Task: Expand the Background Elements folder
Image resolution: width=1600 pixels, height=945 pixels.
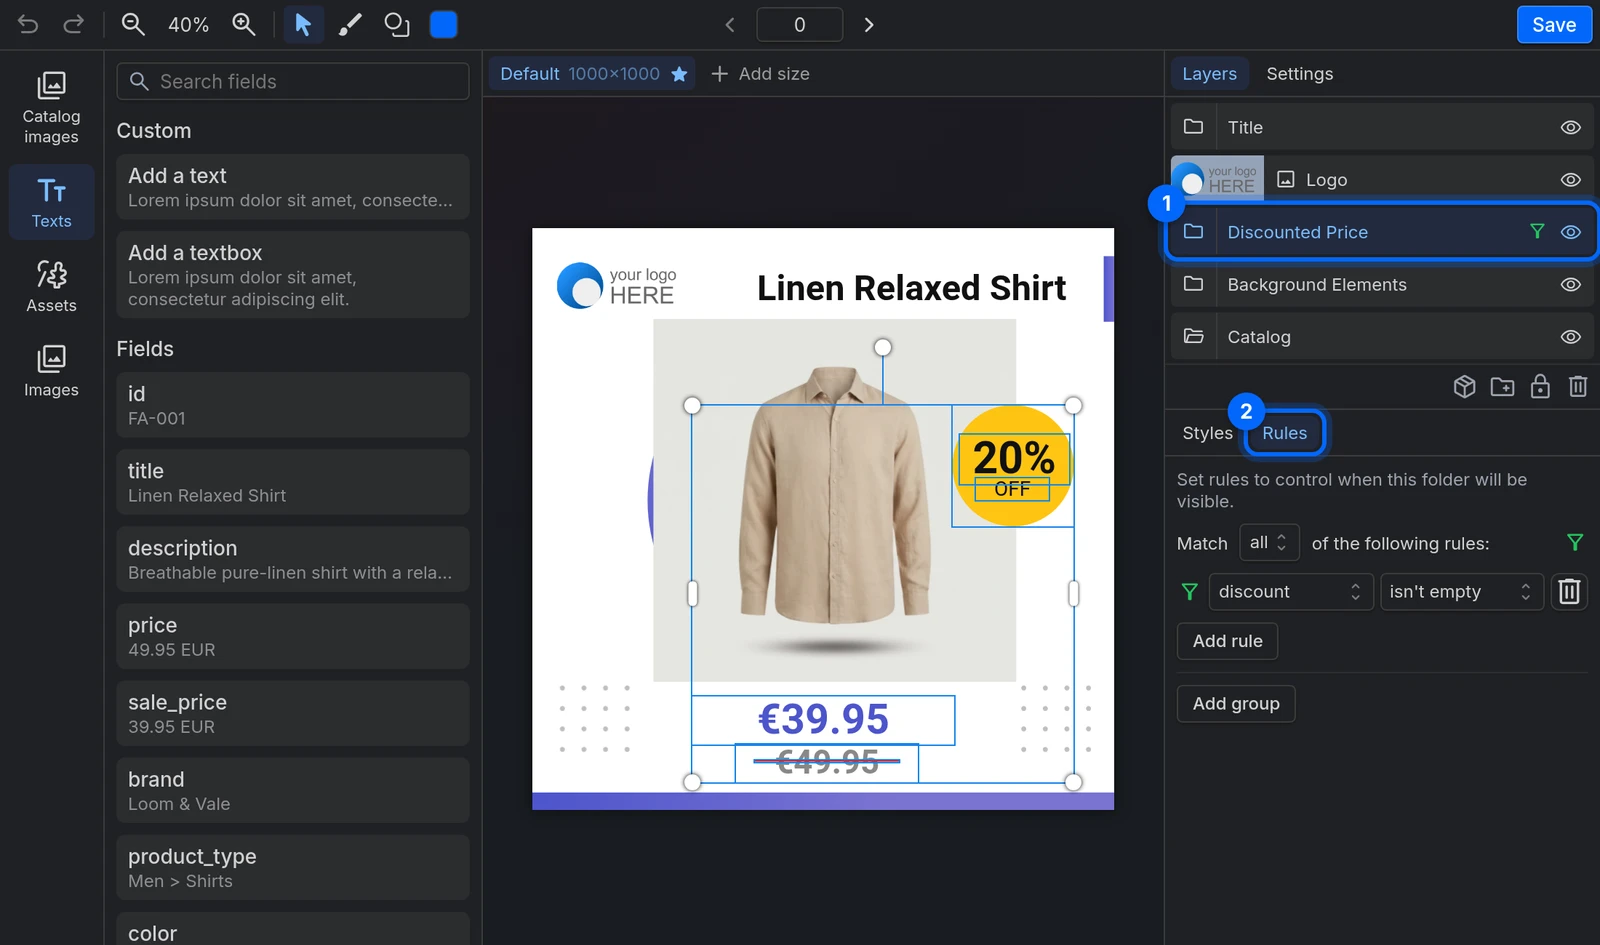Action: [x=1193, y=284]
